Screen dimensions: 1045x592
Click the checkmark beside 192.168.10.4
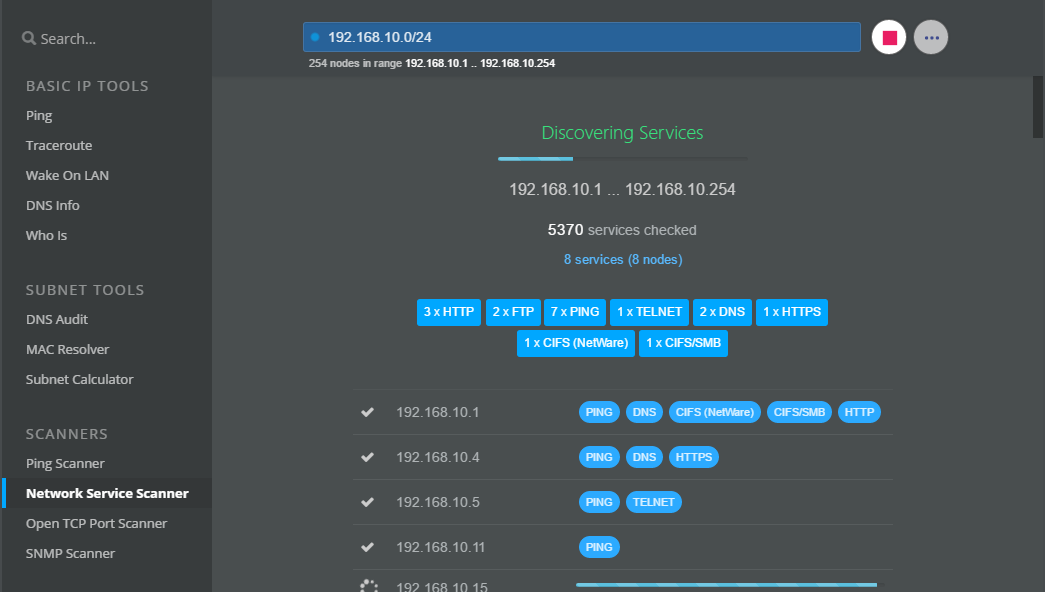(x=367, y=456)
